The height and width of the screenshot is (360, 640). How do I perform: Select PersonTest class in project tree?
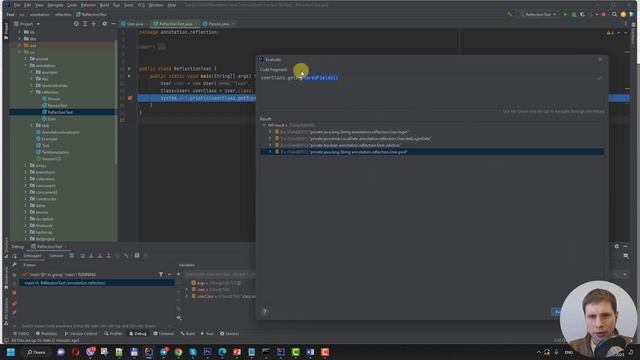[57, 105]
